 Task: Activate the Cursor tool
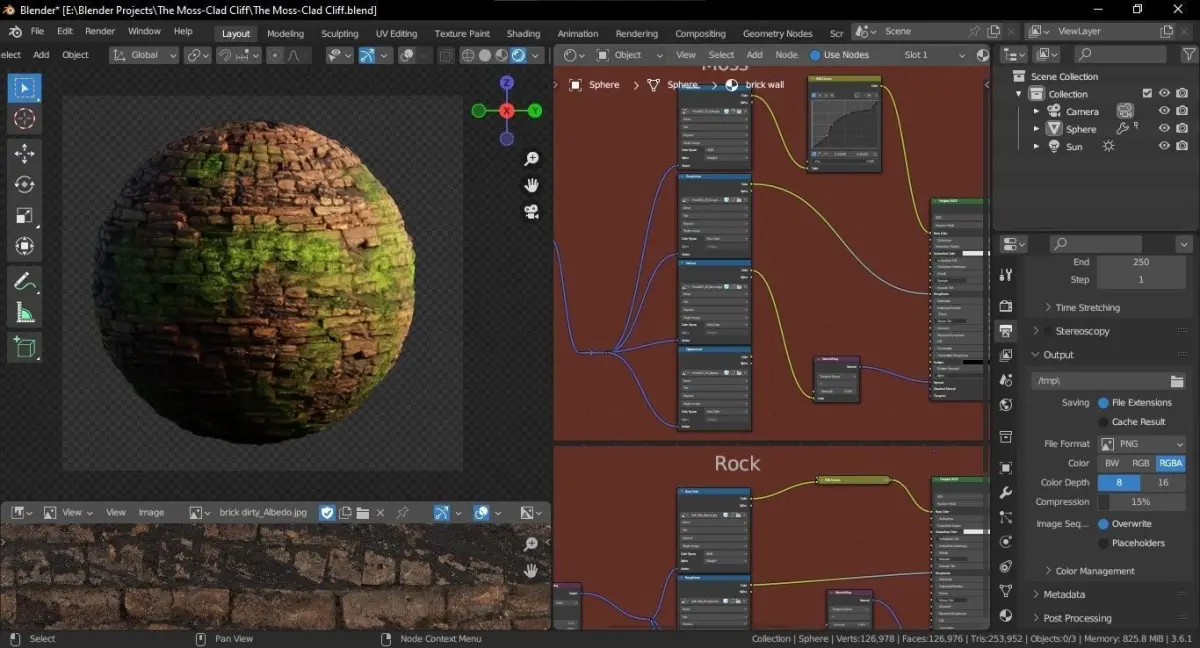(x=25, y=119)
